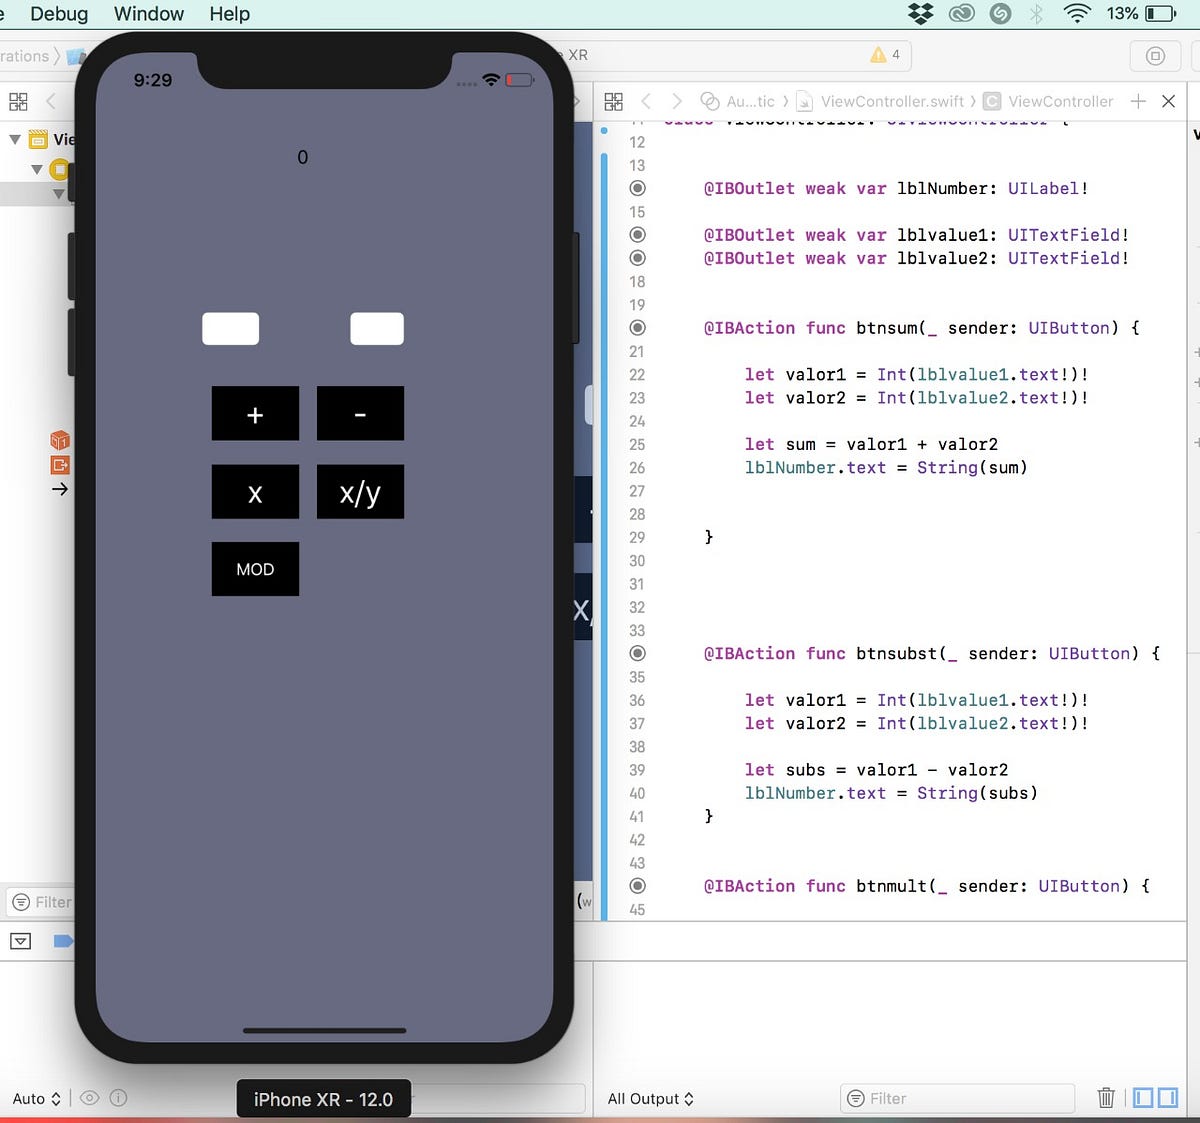The height and width of the screenshot is (1123, 1200).
Task: Add a new assistant editor pane
Action: [1138, 101]
